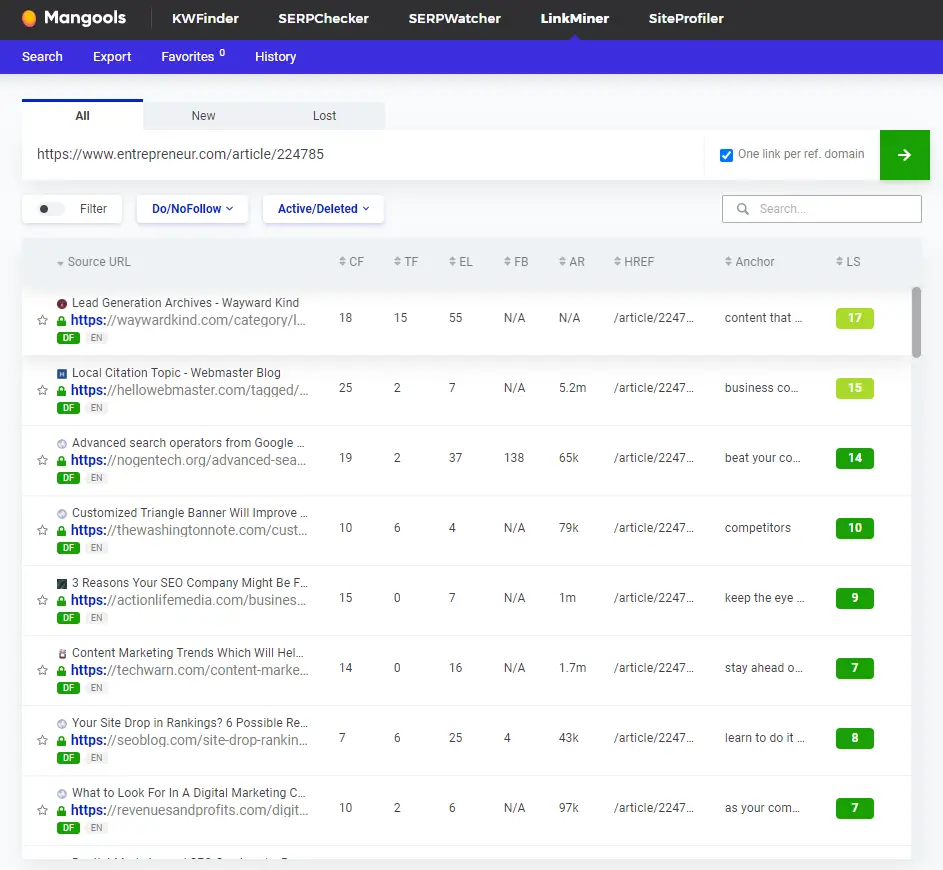Open SERPWatcher tool

[x=455, y=19]
